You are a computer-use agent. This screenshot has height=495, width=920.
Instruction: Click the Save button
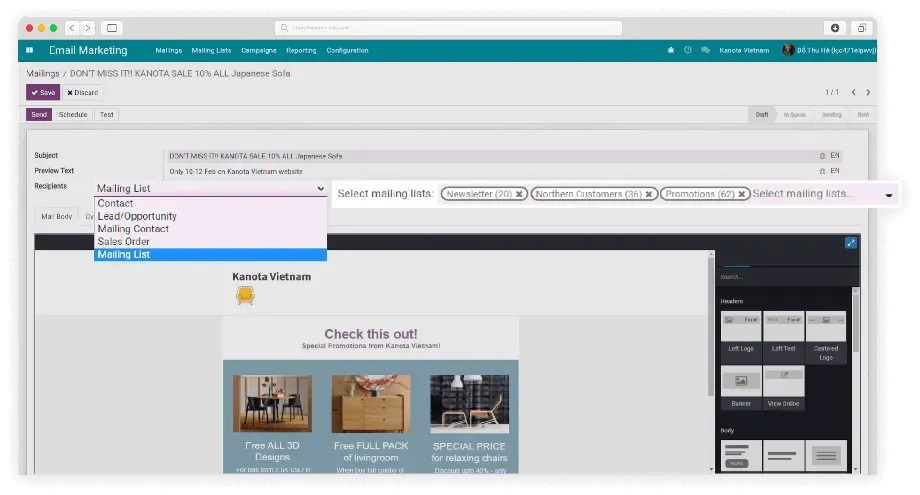tap(43, 93)
